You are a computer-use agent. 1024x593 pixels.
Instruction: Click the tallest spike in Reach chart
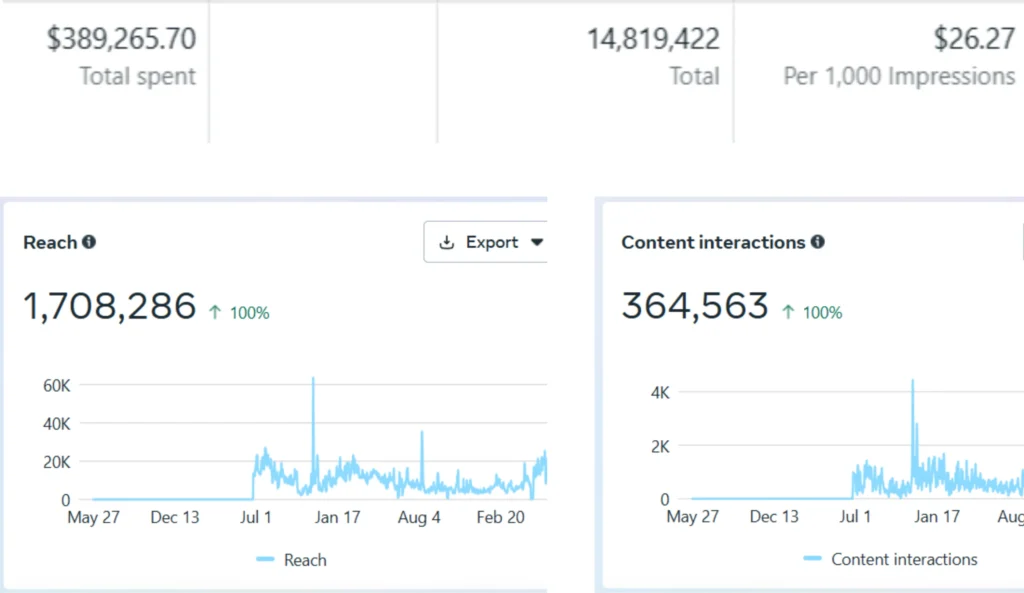coord(313,380)
